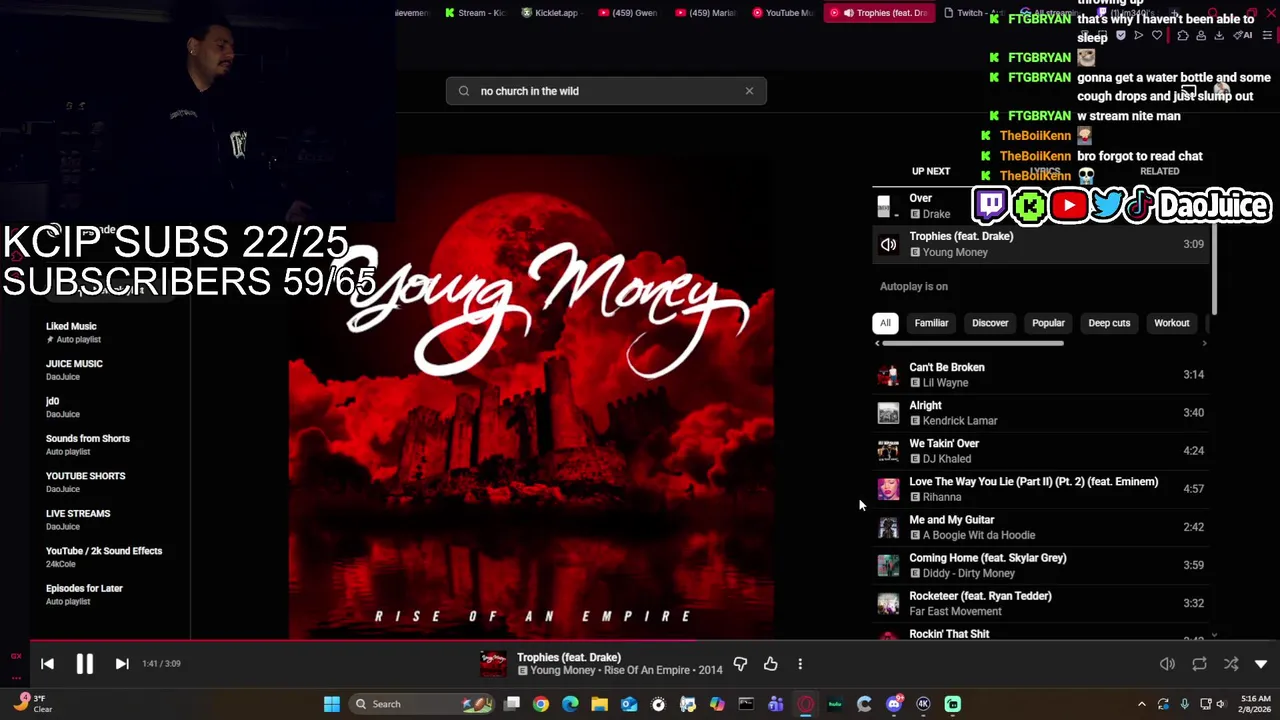1280x720 pixels.
Task: Select the currently playing Trophies queue row
Action: coord(1040,244)
